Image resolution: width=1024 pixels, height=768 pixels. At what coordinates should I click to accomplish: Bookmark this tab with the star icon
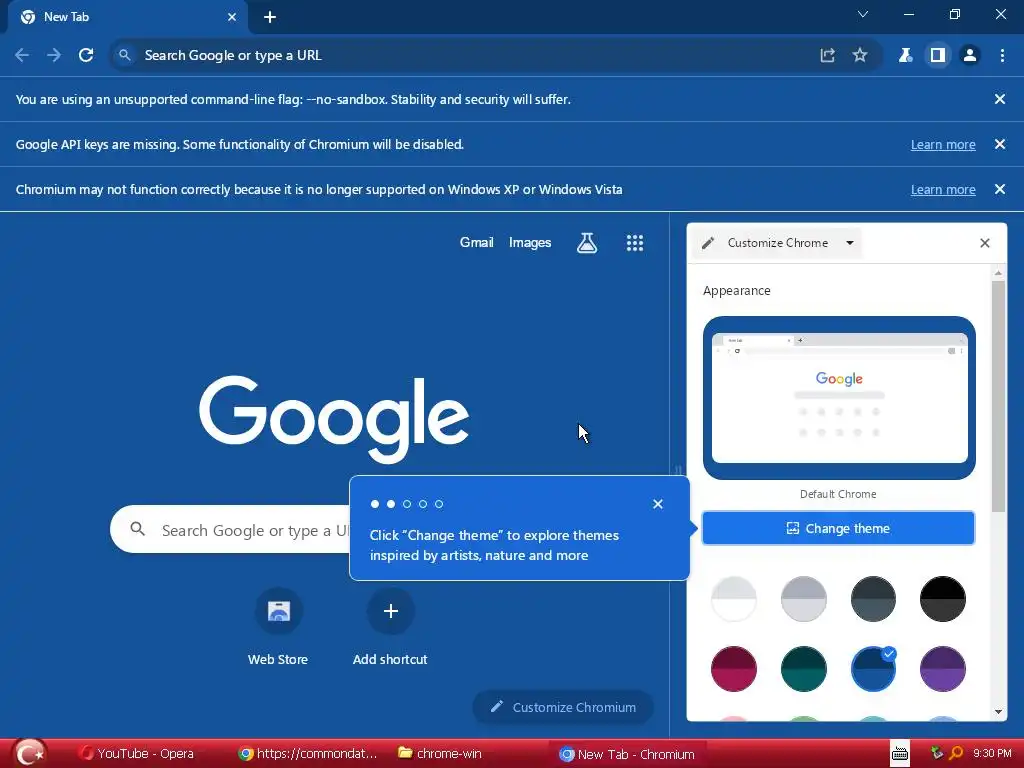click(x=860, y=56)
